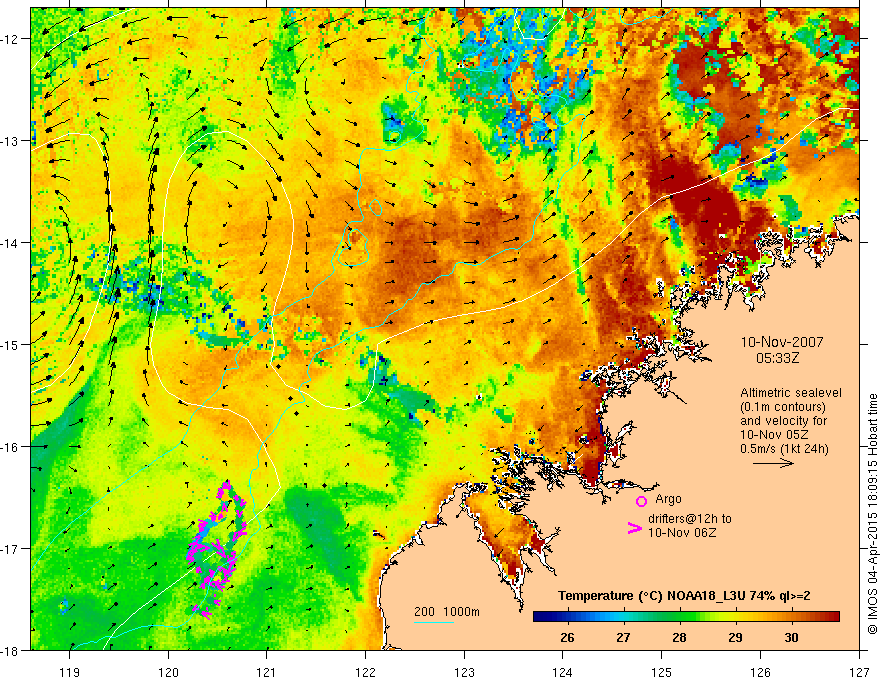Click latitude axis label -18
Image resolution: width=880 pixels, height=680 pixels.
pos(11,650)
